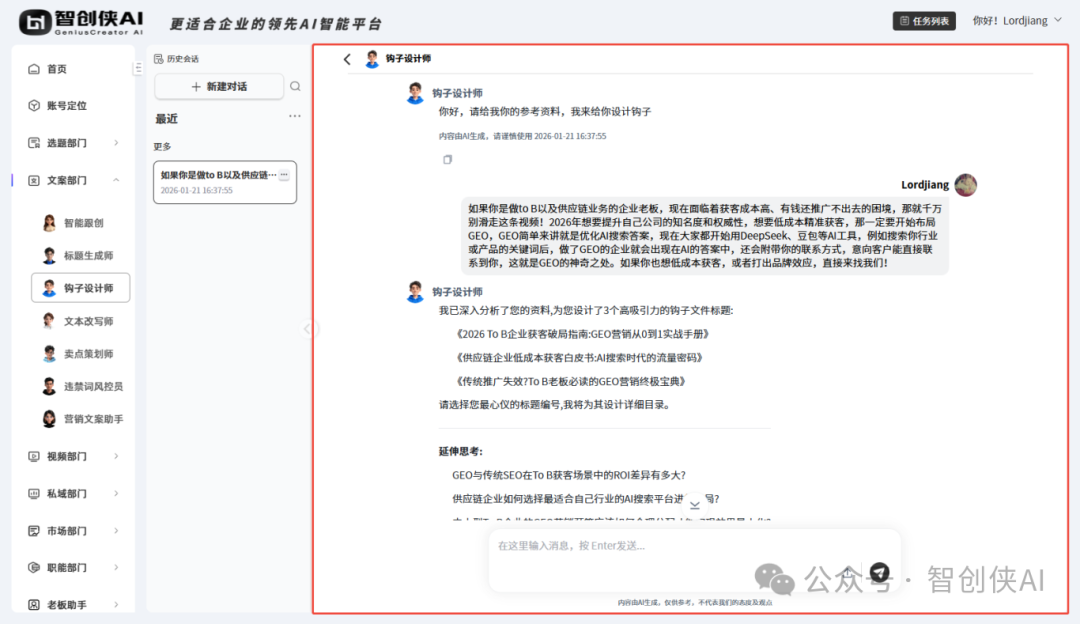This screenshot has width=1080, height=624.
Task: Expand the 职能部门 section
Action: point(72,568)
